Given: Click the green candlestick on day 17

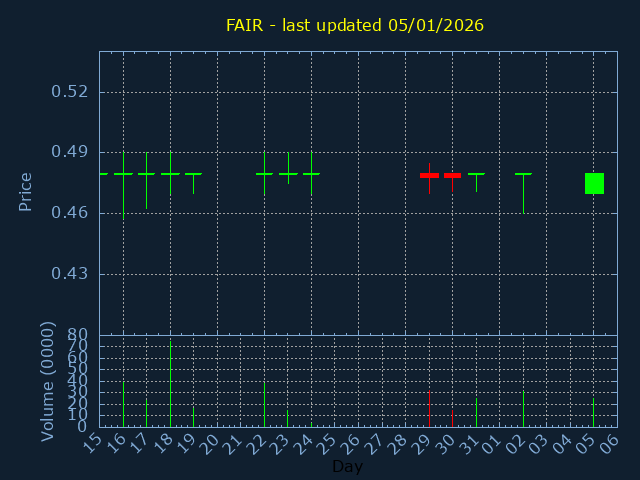Looking at the screenshot, I should point(146,174).
